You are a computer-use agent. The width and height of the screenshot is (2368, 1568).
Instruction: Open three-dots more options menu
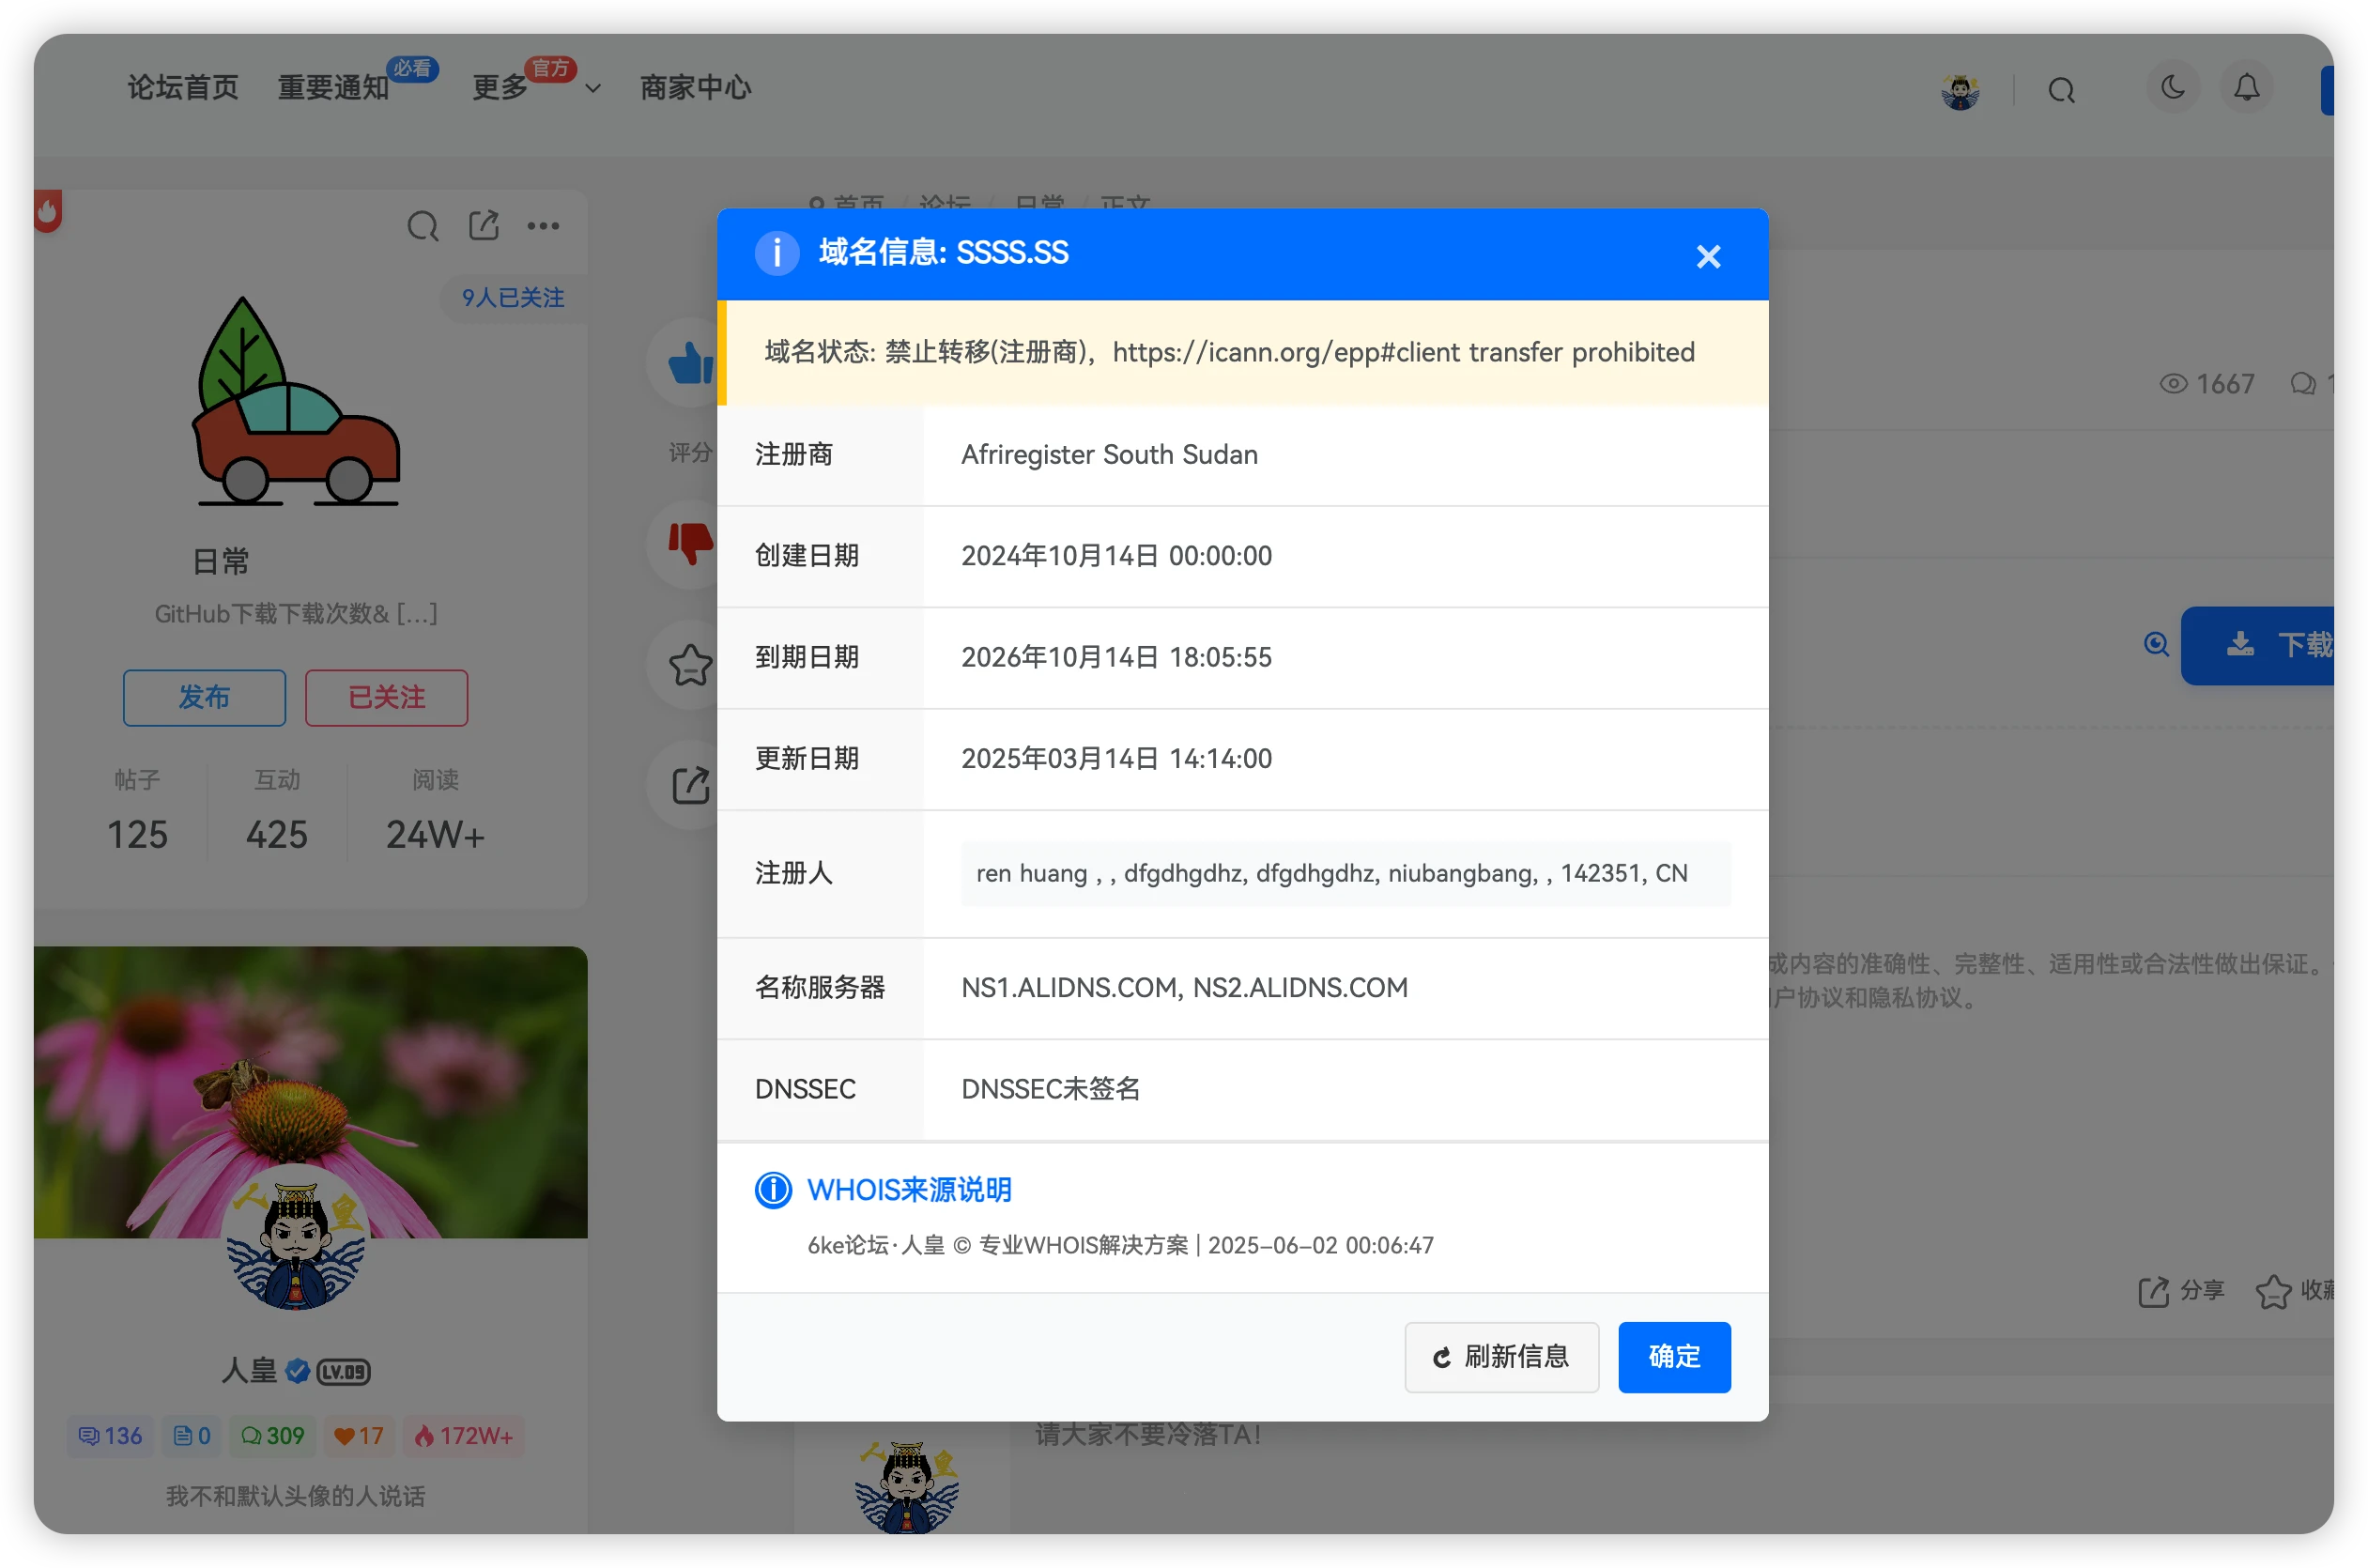click(543, 226)
